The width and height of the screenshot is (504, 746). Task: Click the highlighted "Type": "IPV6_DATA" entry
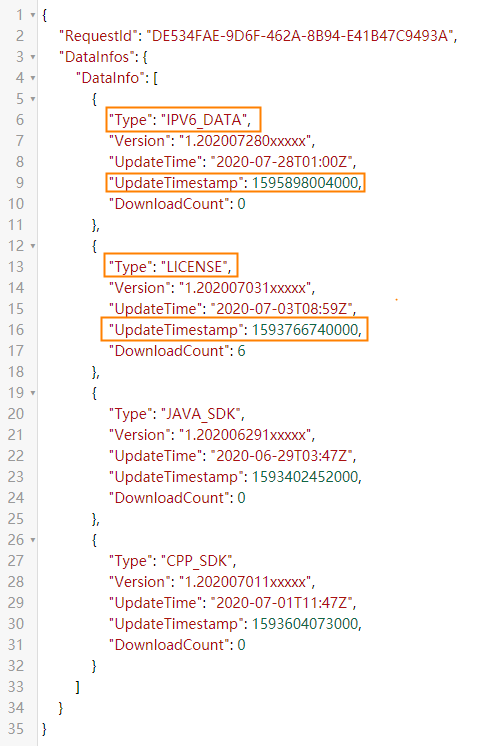(x=183, y=119)
